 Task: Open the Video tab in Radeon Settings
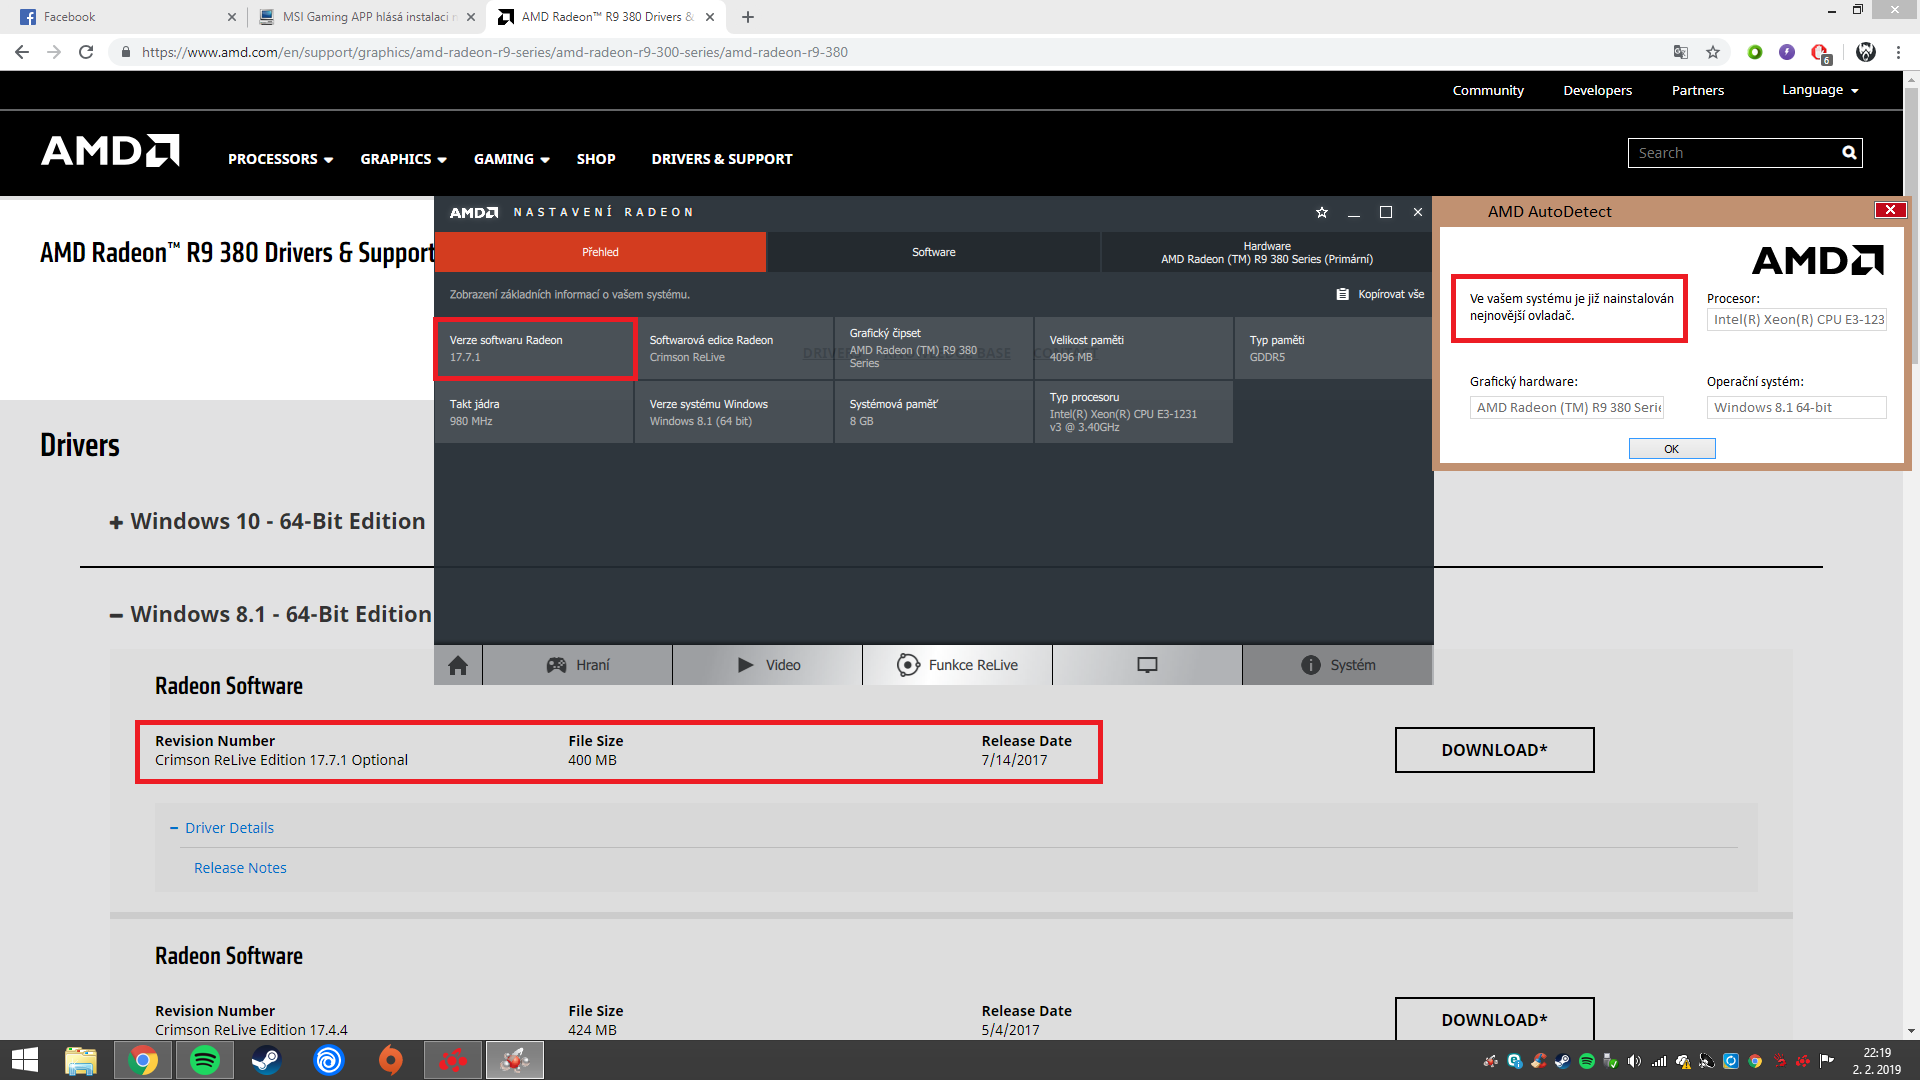(767, 665)
